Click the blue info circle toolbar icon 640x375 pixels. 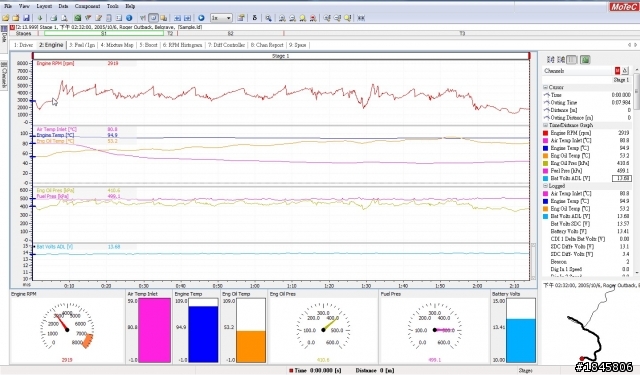tap(129, 18)
